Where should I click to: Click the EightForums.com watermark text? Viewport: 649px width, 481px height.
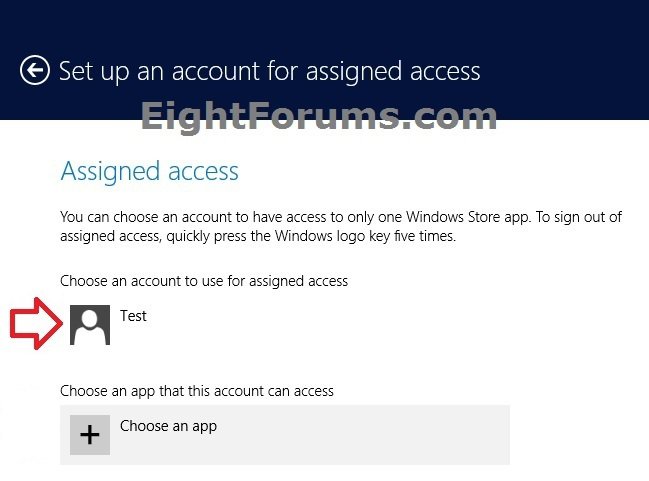click(318, 118)
